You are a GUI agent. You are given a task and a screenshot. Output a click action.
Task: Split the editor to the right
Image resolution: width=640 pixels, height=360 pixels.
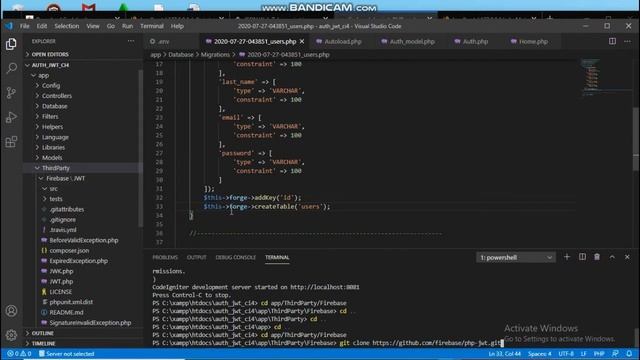click(x=612, y=41)
